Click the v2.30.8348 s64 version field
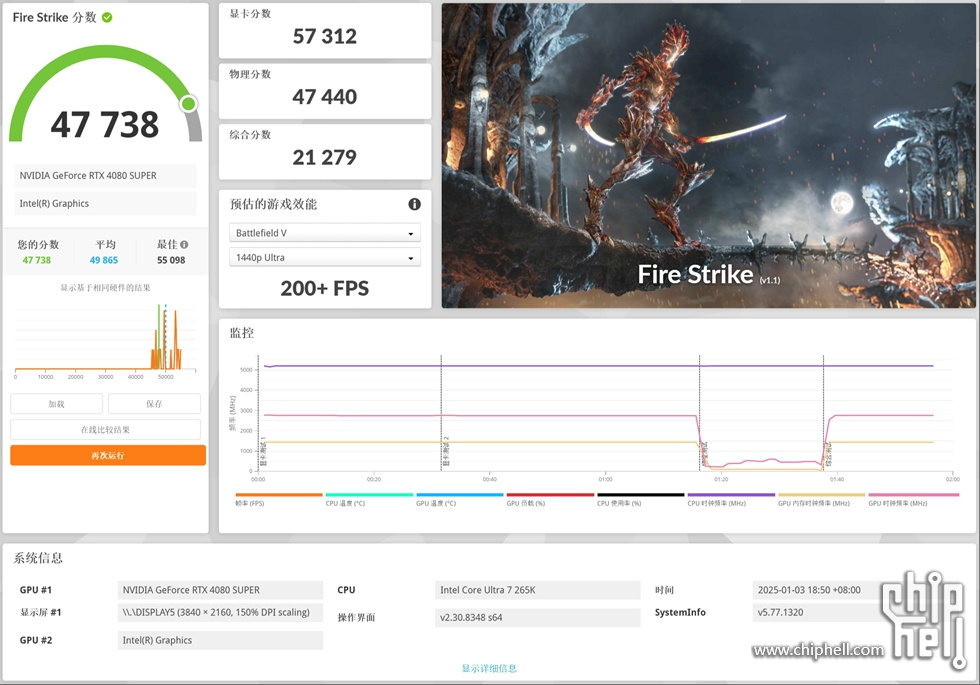The width and height of the screenshot is (980, 685). pos(538,618)
